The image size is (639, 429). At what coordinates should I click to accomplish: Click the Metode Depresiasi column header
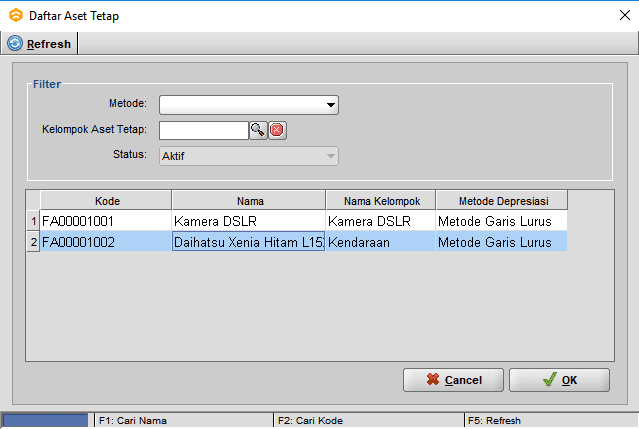pyautogui.click(x=502, y=201)
